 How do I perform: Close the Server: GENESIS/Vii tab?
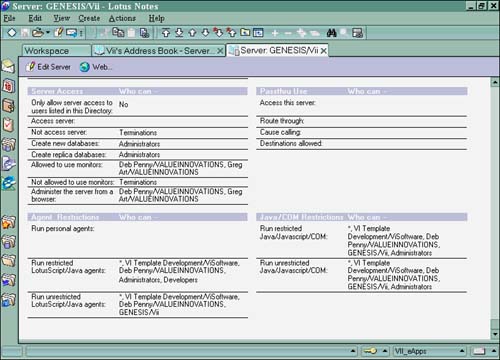tap(323, 51)
